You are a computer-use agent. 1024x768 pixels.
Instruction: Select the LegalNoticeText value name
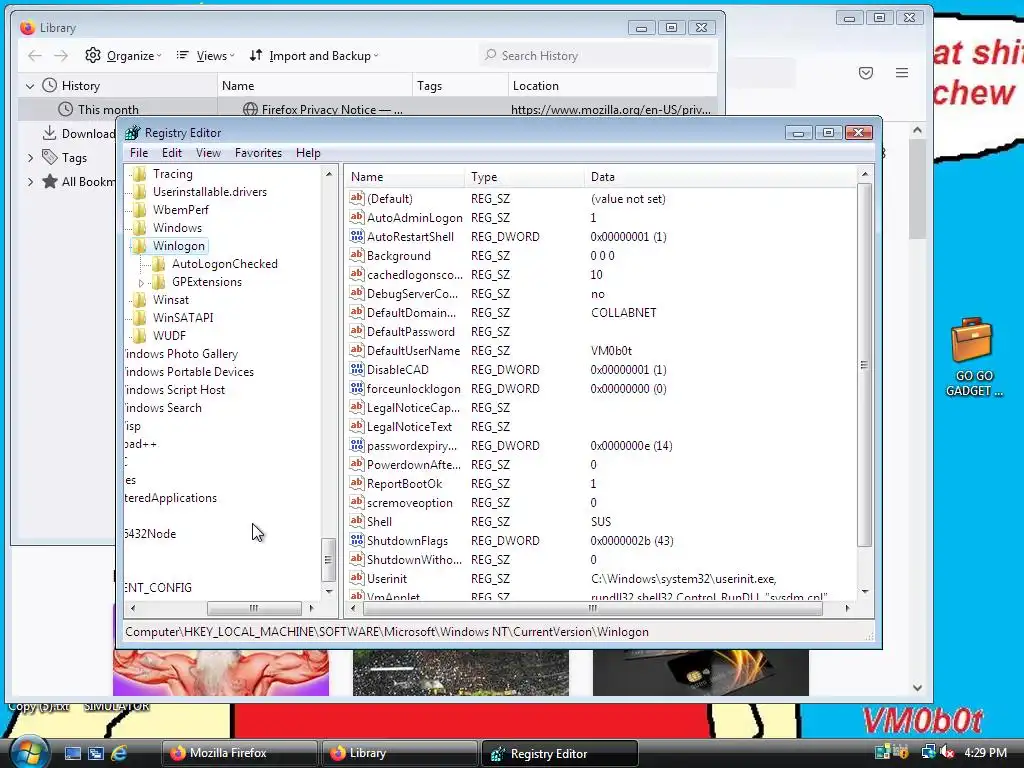pos(409,426)
